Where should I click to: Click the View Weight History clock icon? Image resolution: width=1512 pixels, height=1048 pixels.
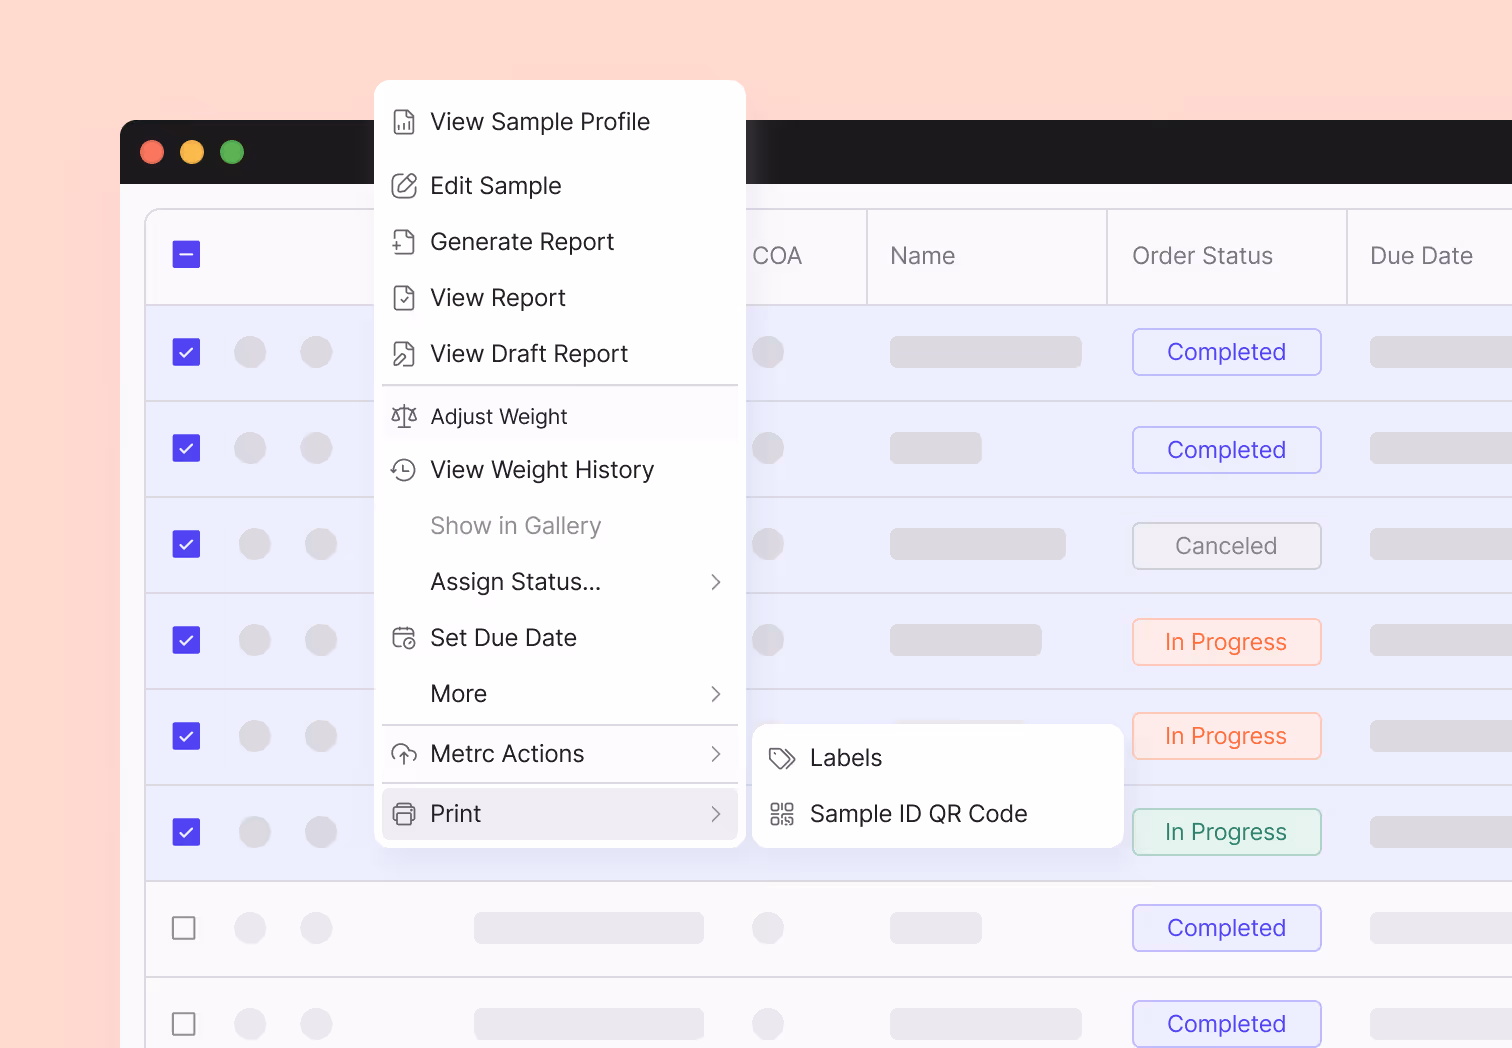(x=404, y=469)
